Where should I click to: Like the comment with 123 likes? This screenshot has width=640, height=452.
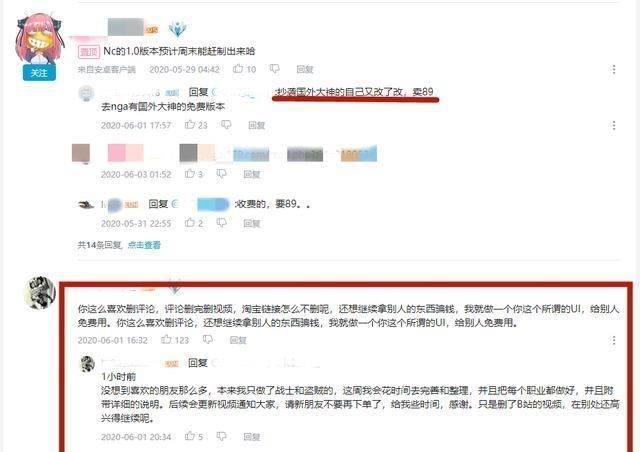(x=166, y=339)
